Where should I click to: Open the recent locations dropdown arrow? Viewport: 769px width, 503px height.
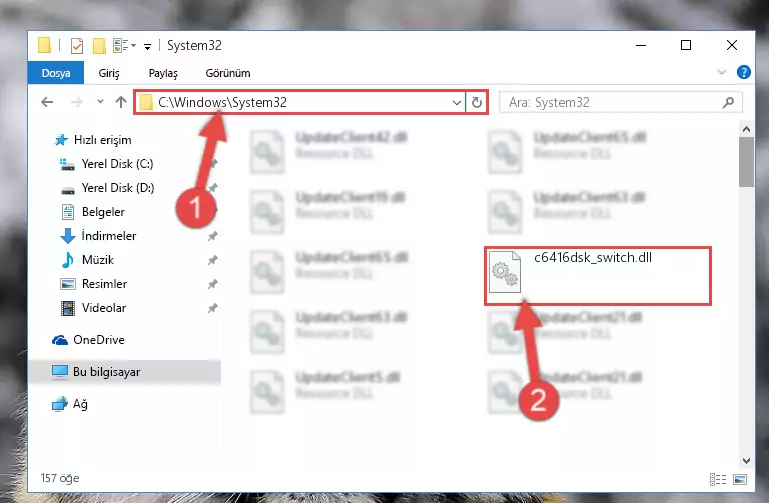100,102
